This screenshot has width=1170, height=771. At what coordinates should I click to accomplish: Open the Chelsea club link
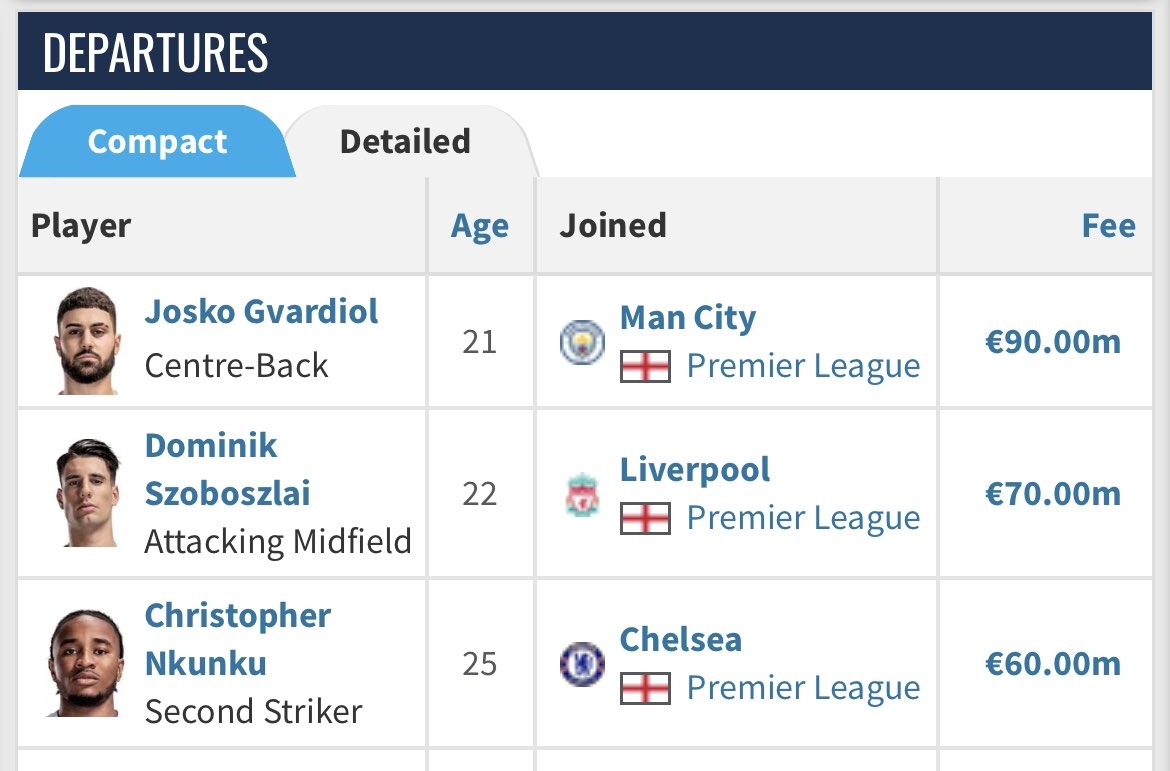coord(681,640)
